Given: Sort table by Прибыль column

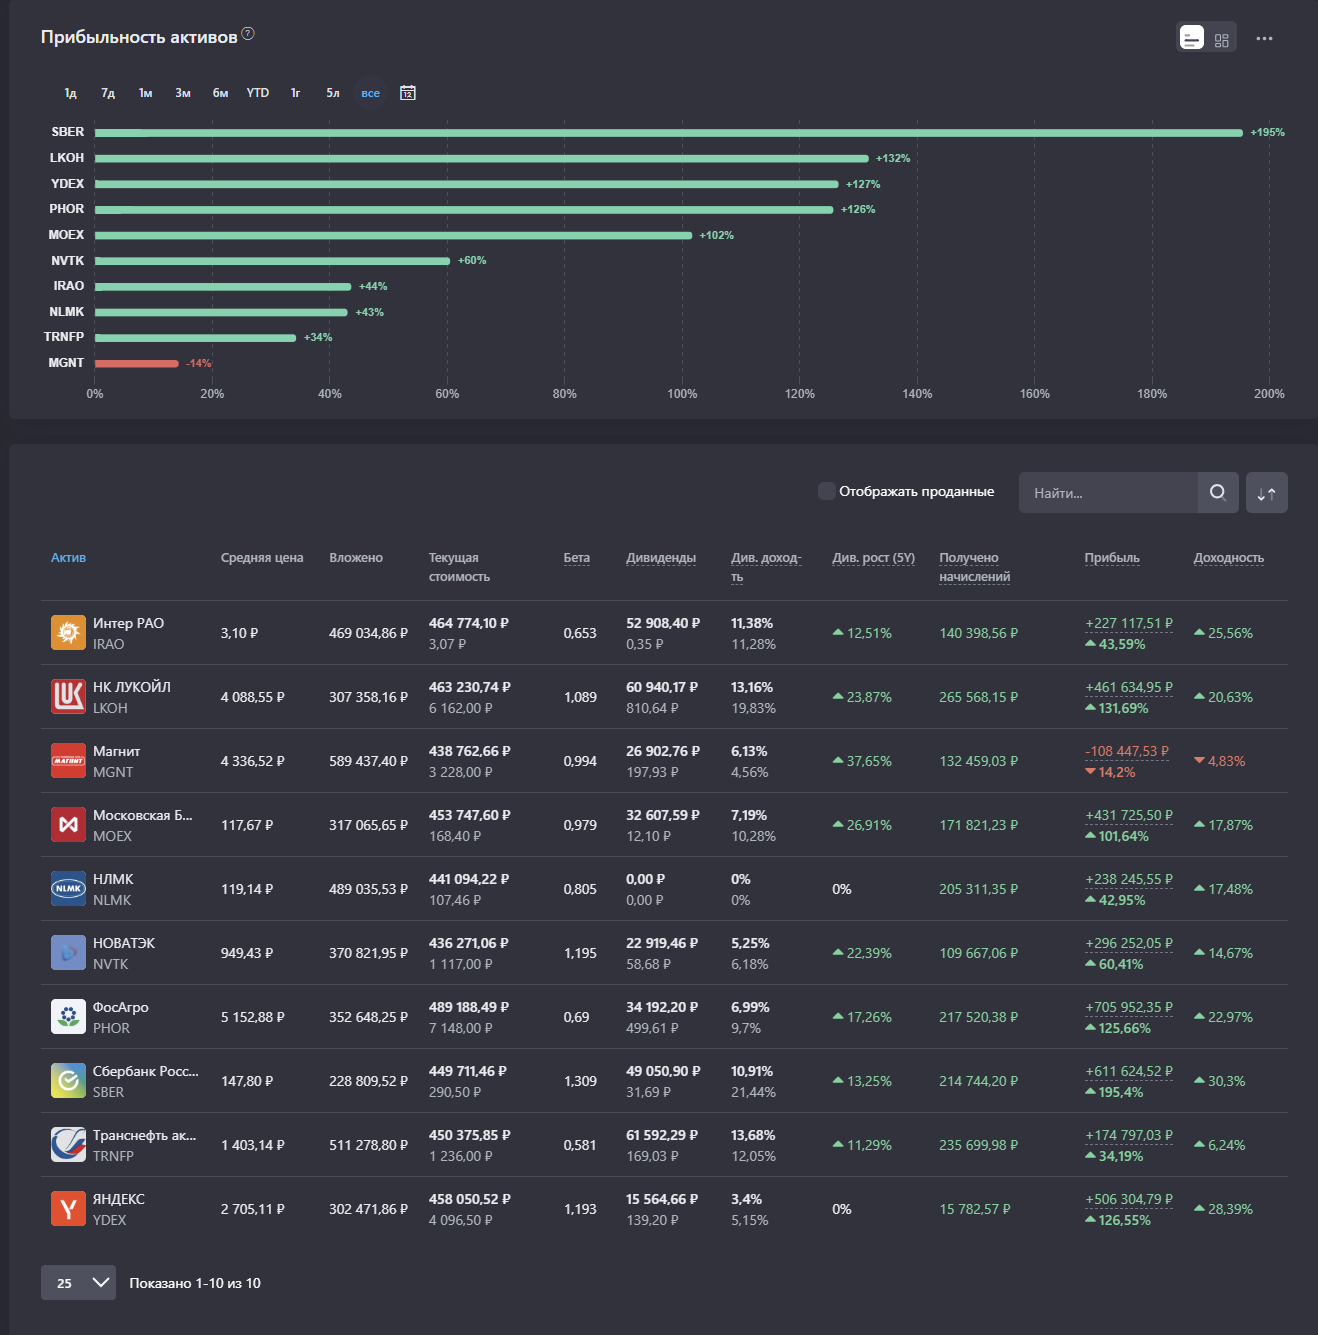Looking at the screenshot, I should click(1112, 558).
